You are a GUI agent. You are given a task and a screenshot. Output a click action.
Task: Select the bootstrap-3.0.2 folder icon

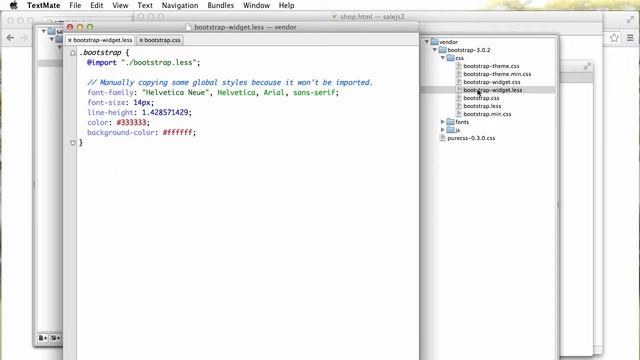tap(442, 50)
